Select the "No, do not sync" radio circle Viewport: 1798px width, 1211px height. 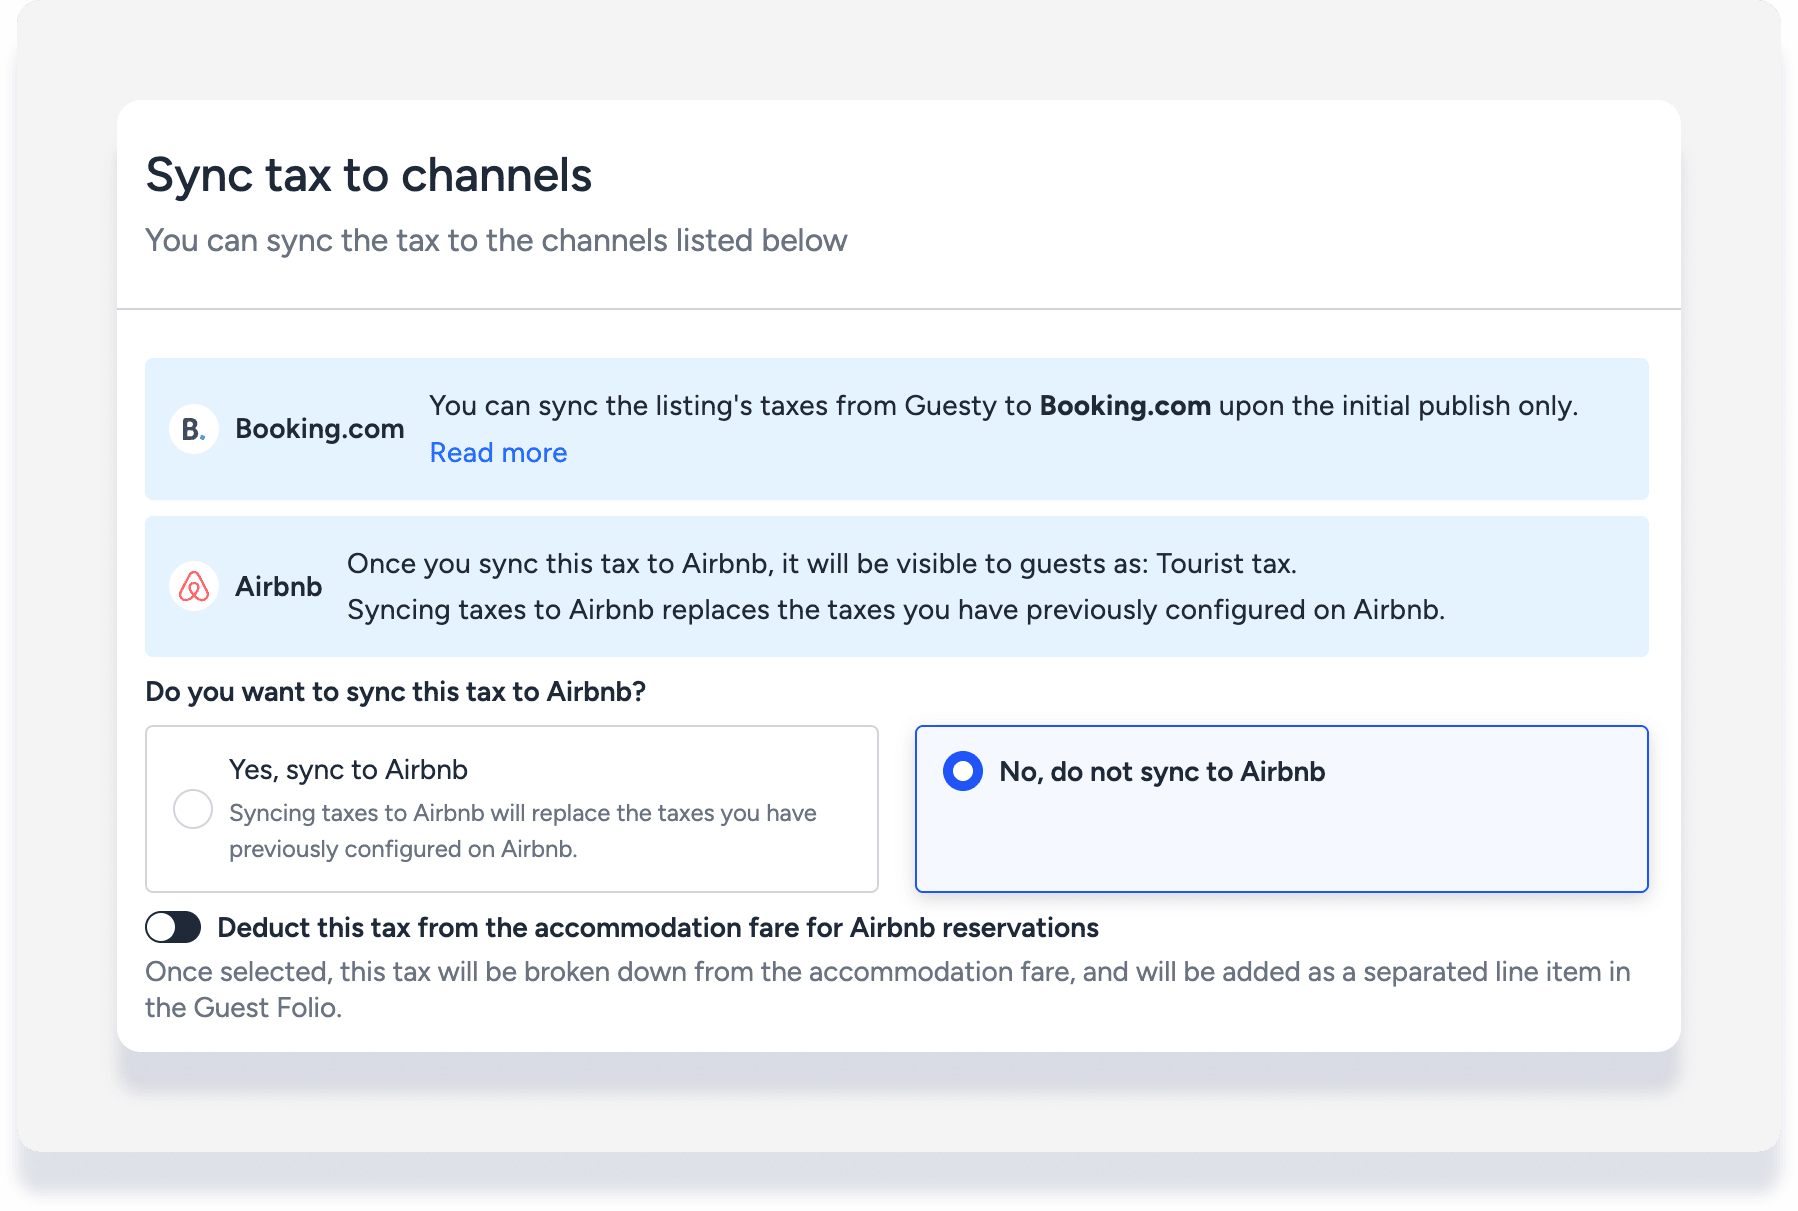[x=963, y=771]
